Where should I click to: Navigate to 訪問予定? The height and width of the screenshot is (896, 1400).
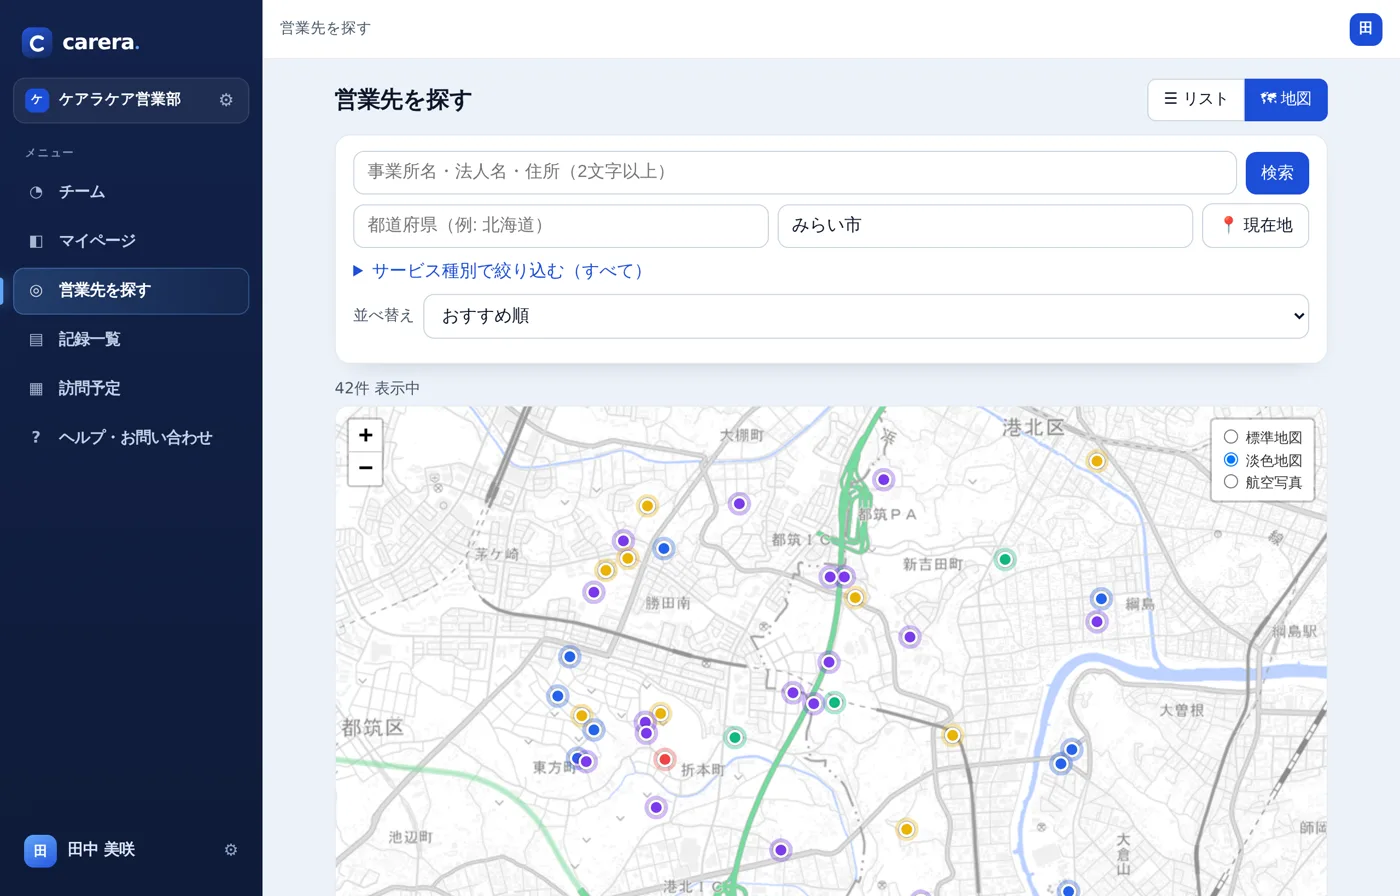point(131,389)
